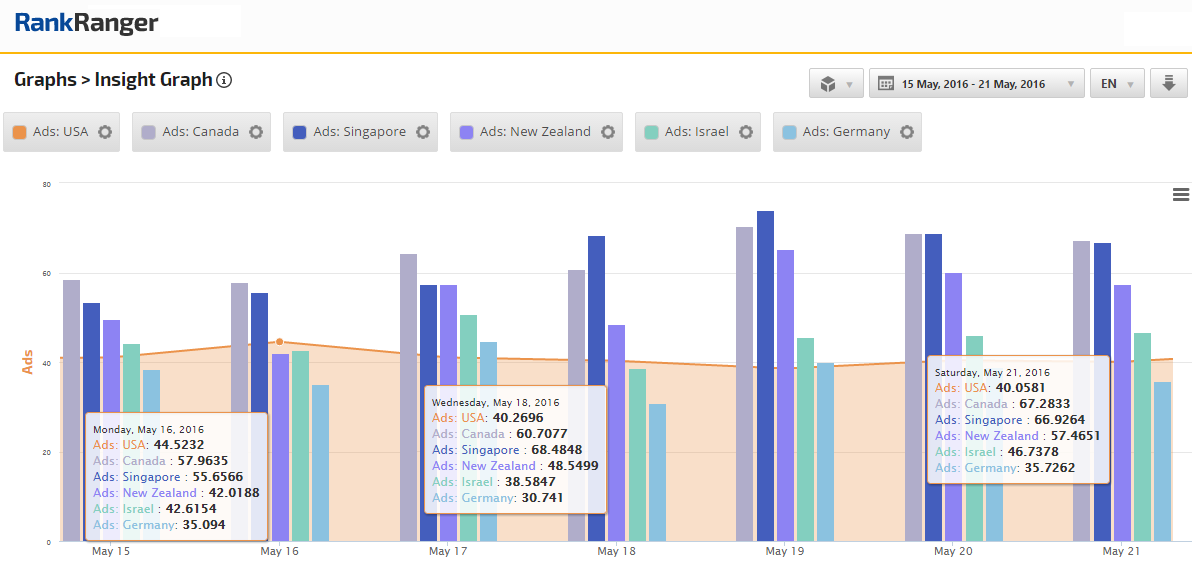Click the Rank Ranger logo
Screen dimensions: 1192x563
86,22
